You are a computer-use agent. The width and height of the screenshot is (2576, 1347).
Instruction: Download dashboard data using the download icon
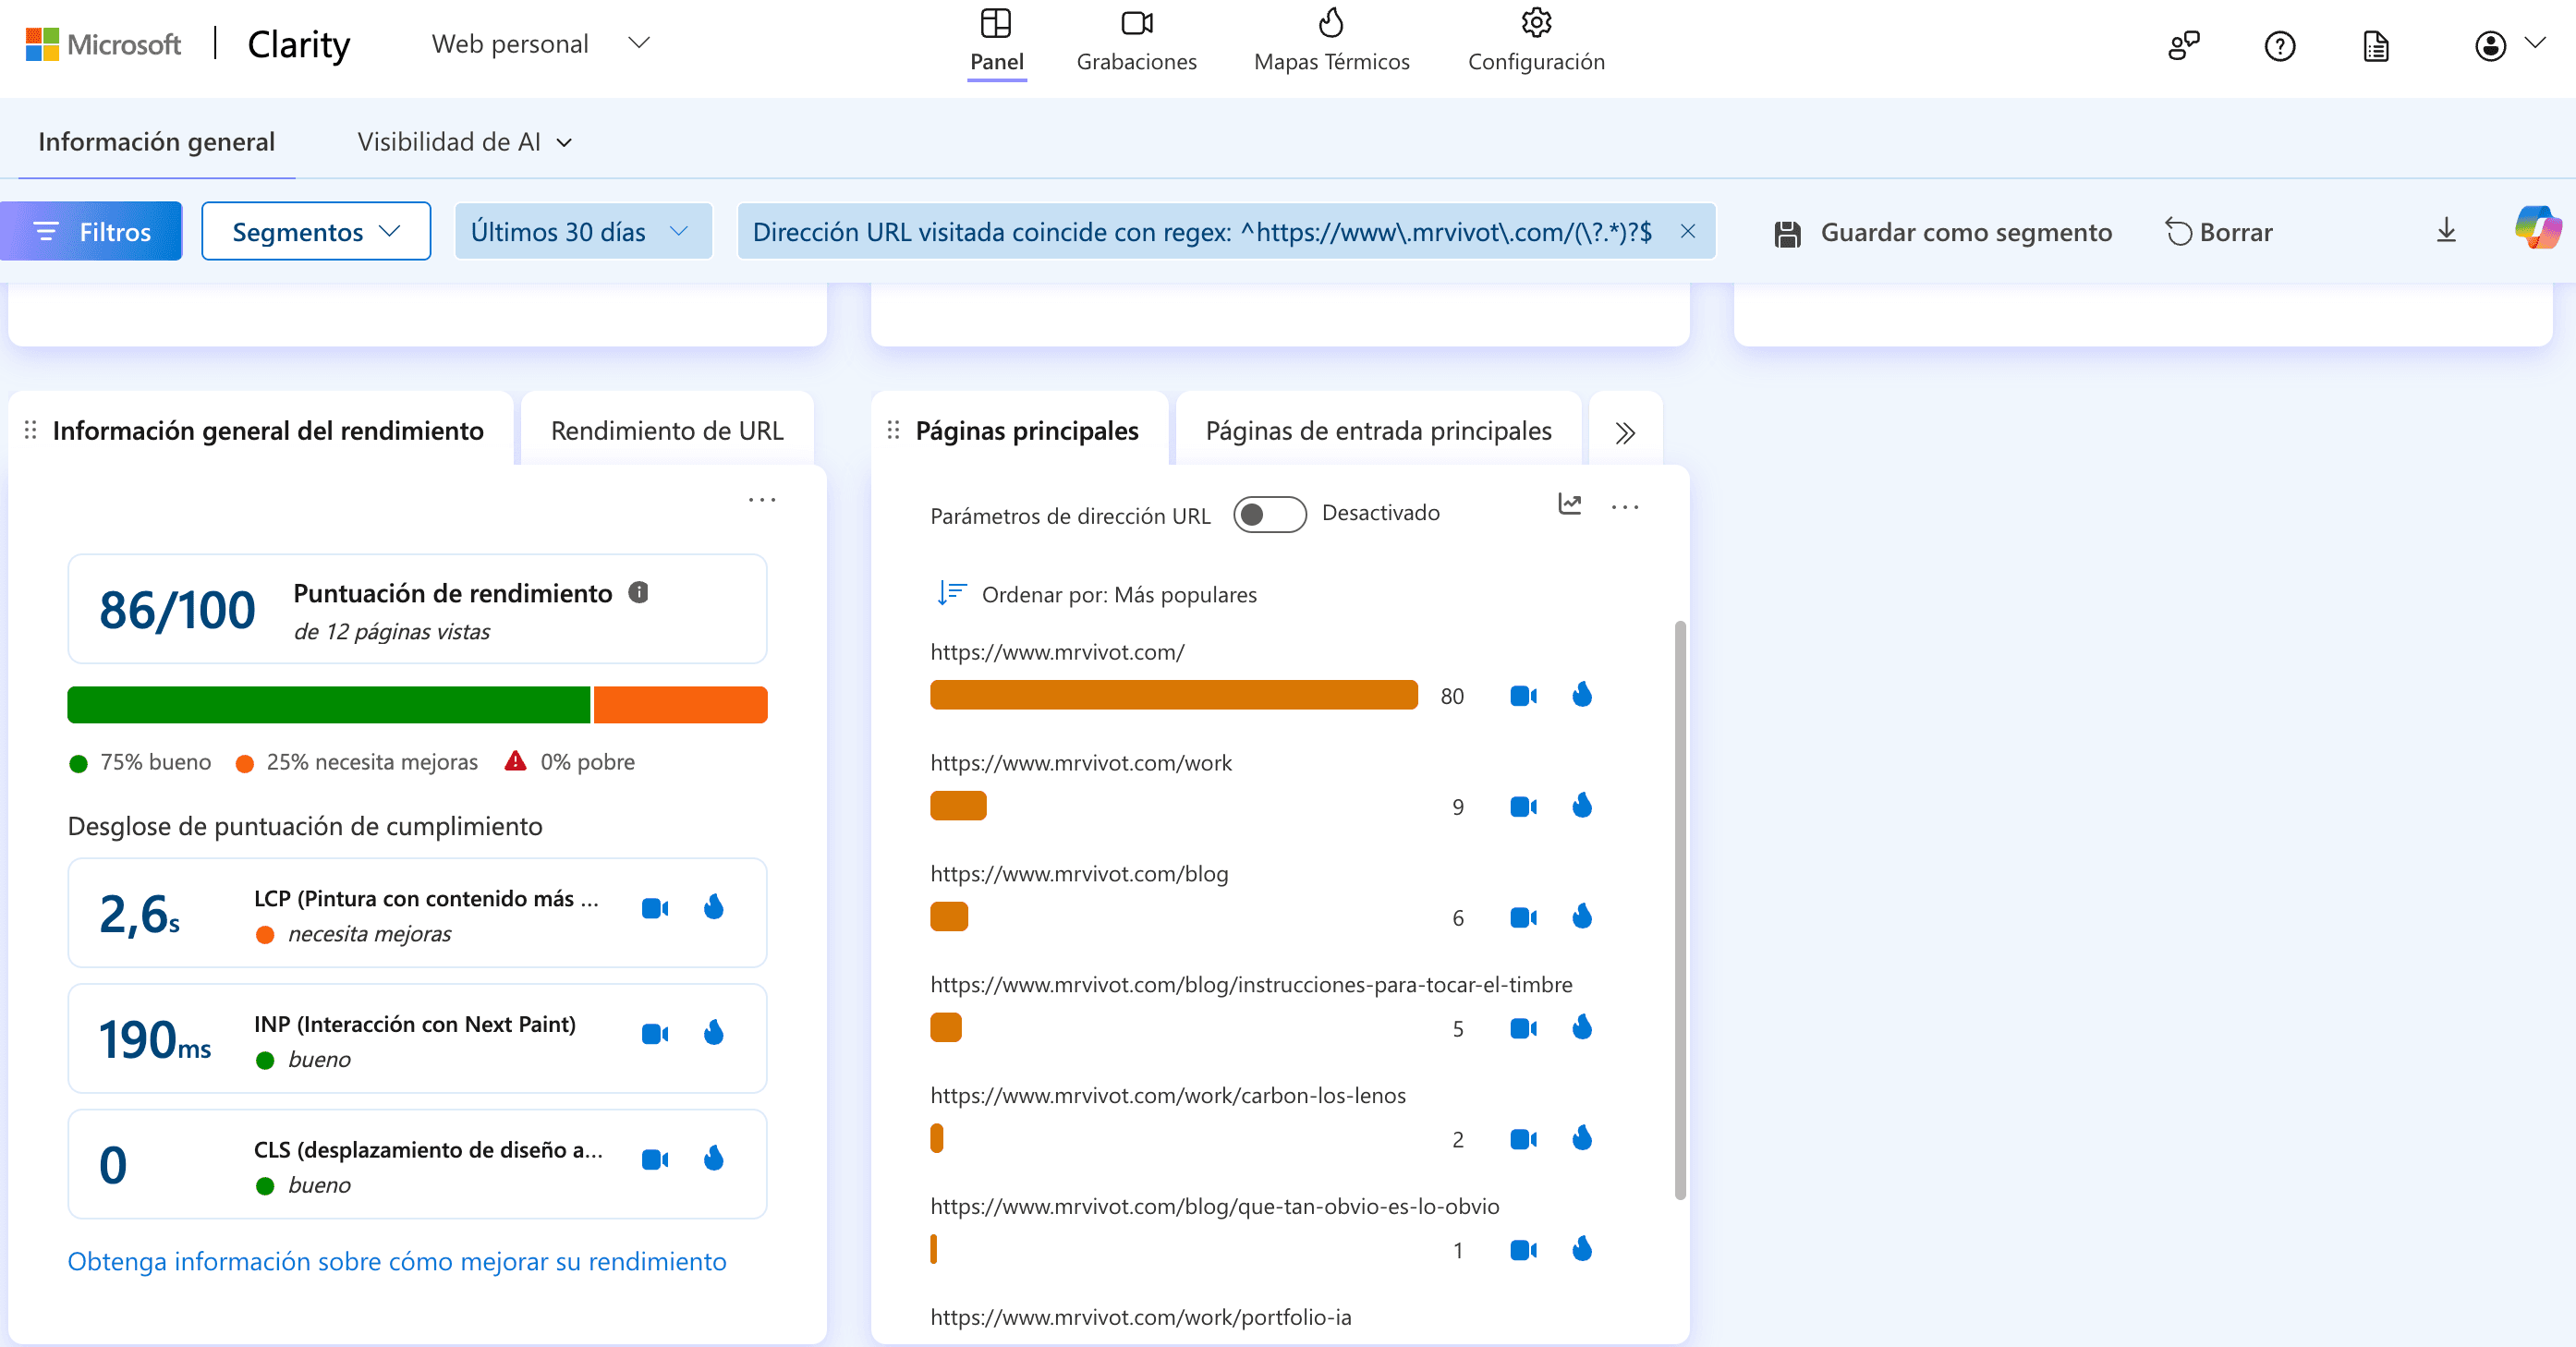tap(2446, 231)
